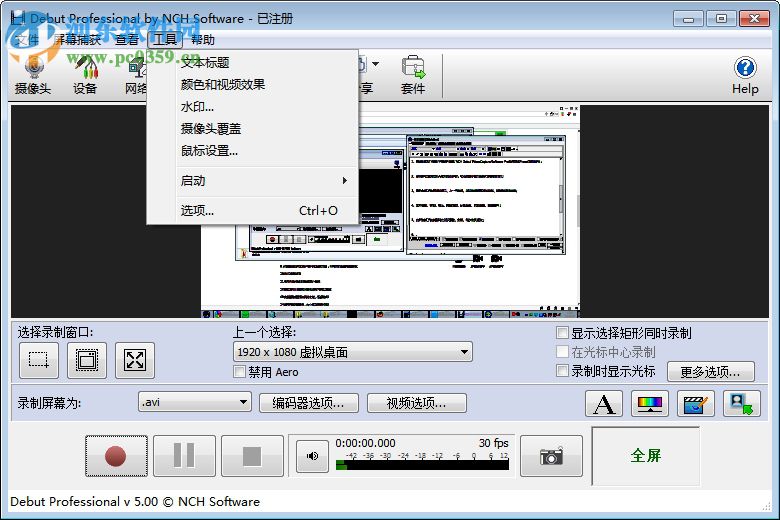This screenshot has height=520, width=780.
Task: Choose the rectangle selection capture icon
Action: [39, 360]
